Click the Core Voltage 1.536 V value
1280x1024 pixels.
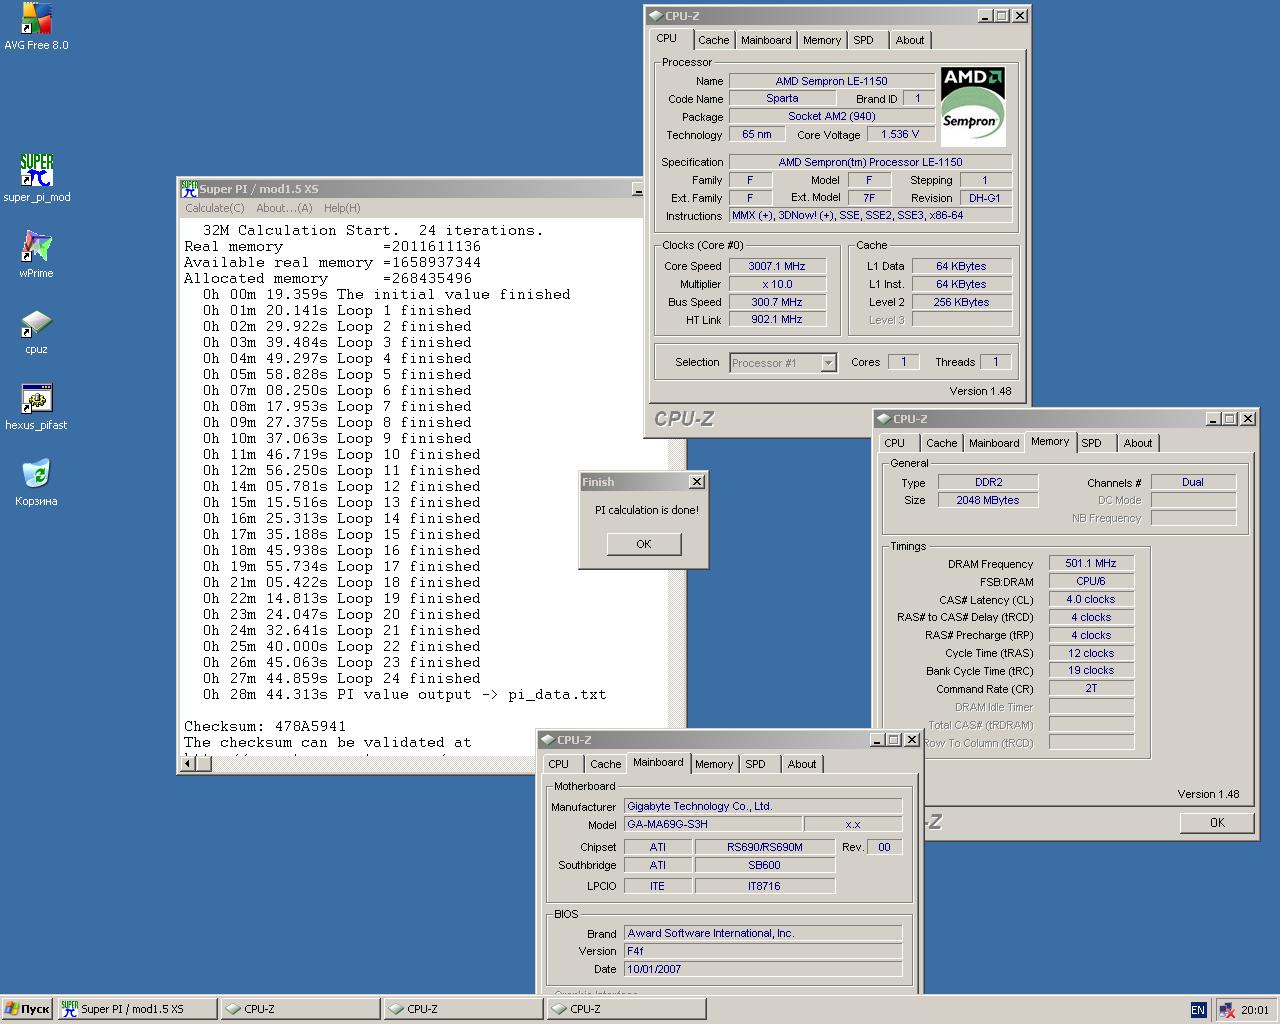(900, 134)
